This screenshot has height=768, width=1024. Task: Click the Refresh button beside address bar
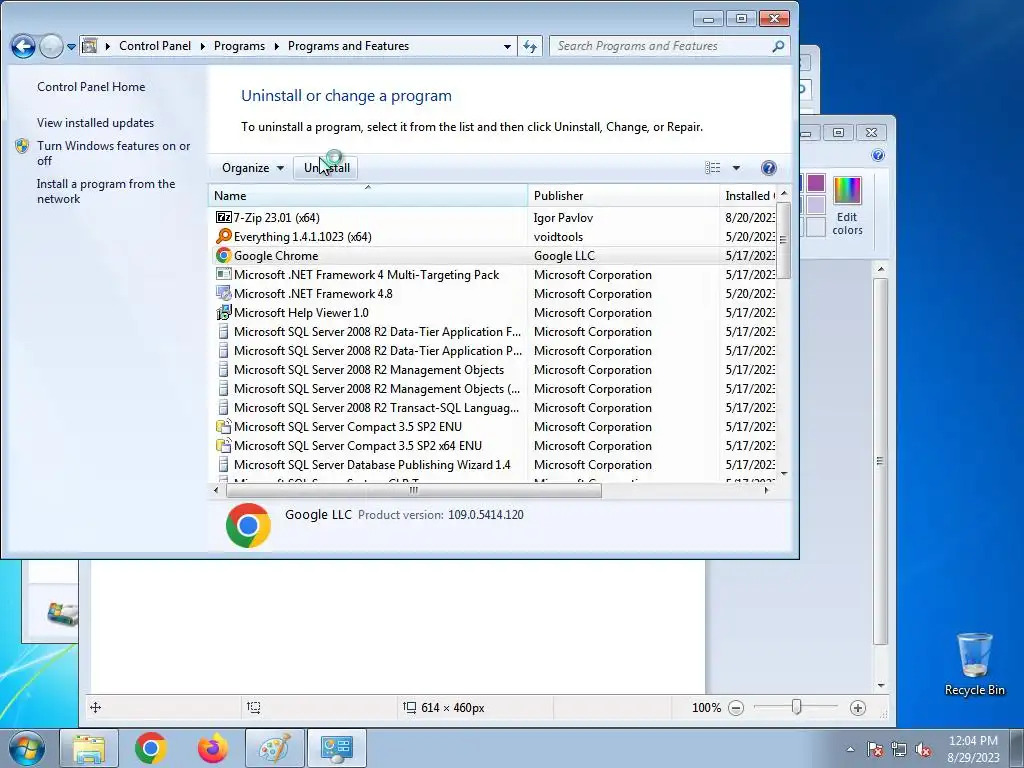coord(530,46)
